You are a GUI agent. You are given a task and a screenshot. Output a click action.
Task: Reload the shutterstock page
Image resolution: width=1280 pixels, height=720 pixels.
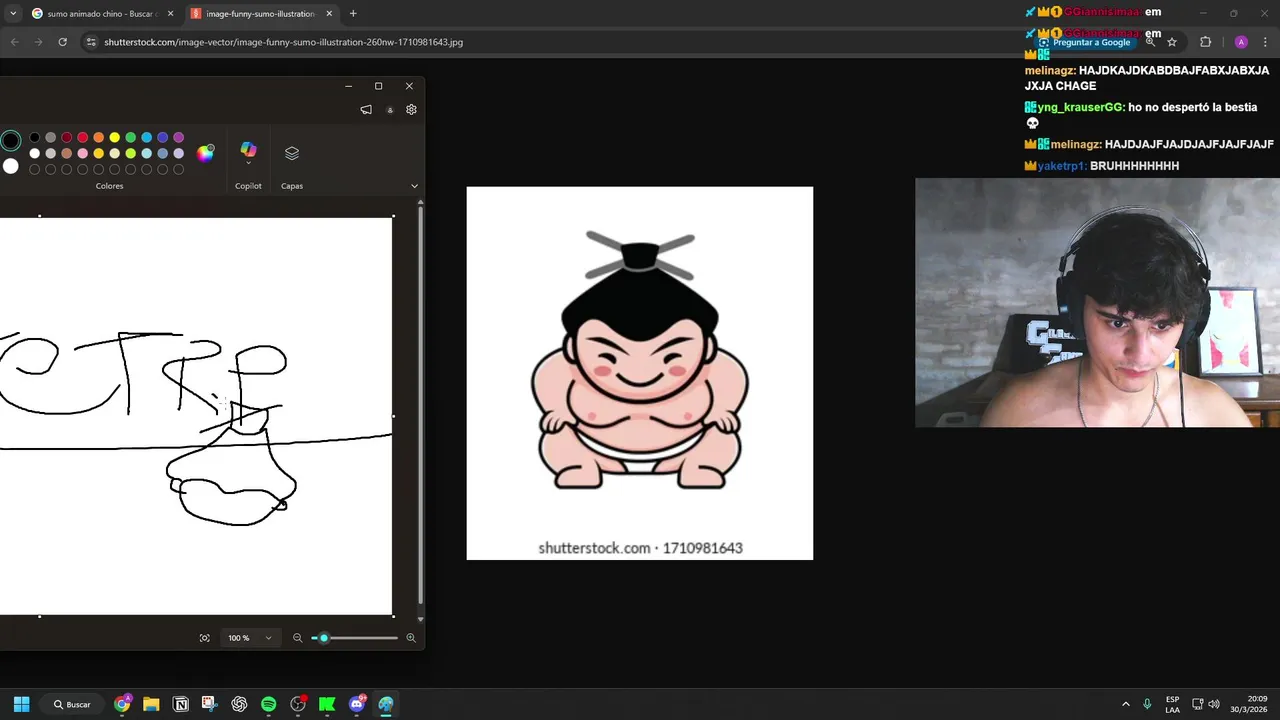[62, 42]
